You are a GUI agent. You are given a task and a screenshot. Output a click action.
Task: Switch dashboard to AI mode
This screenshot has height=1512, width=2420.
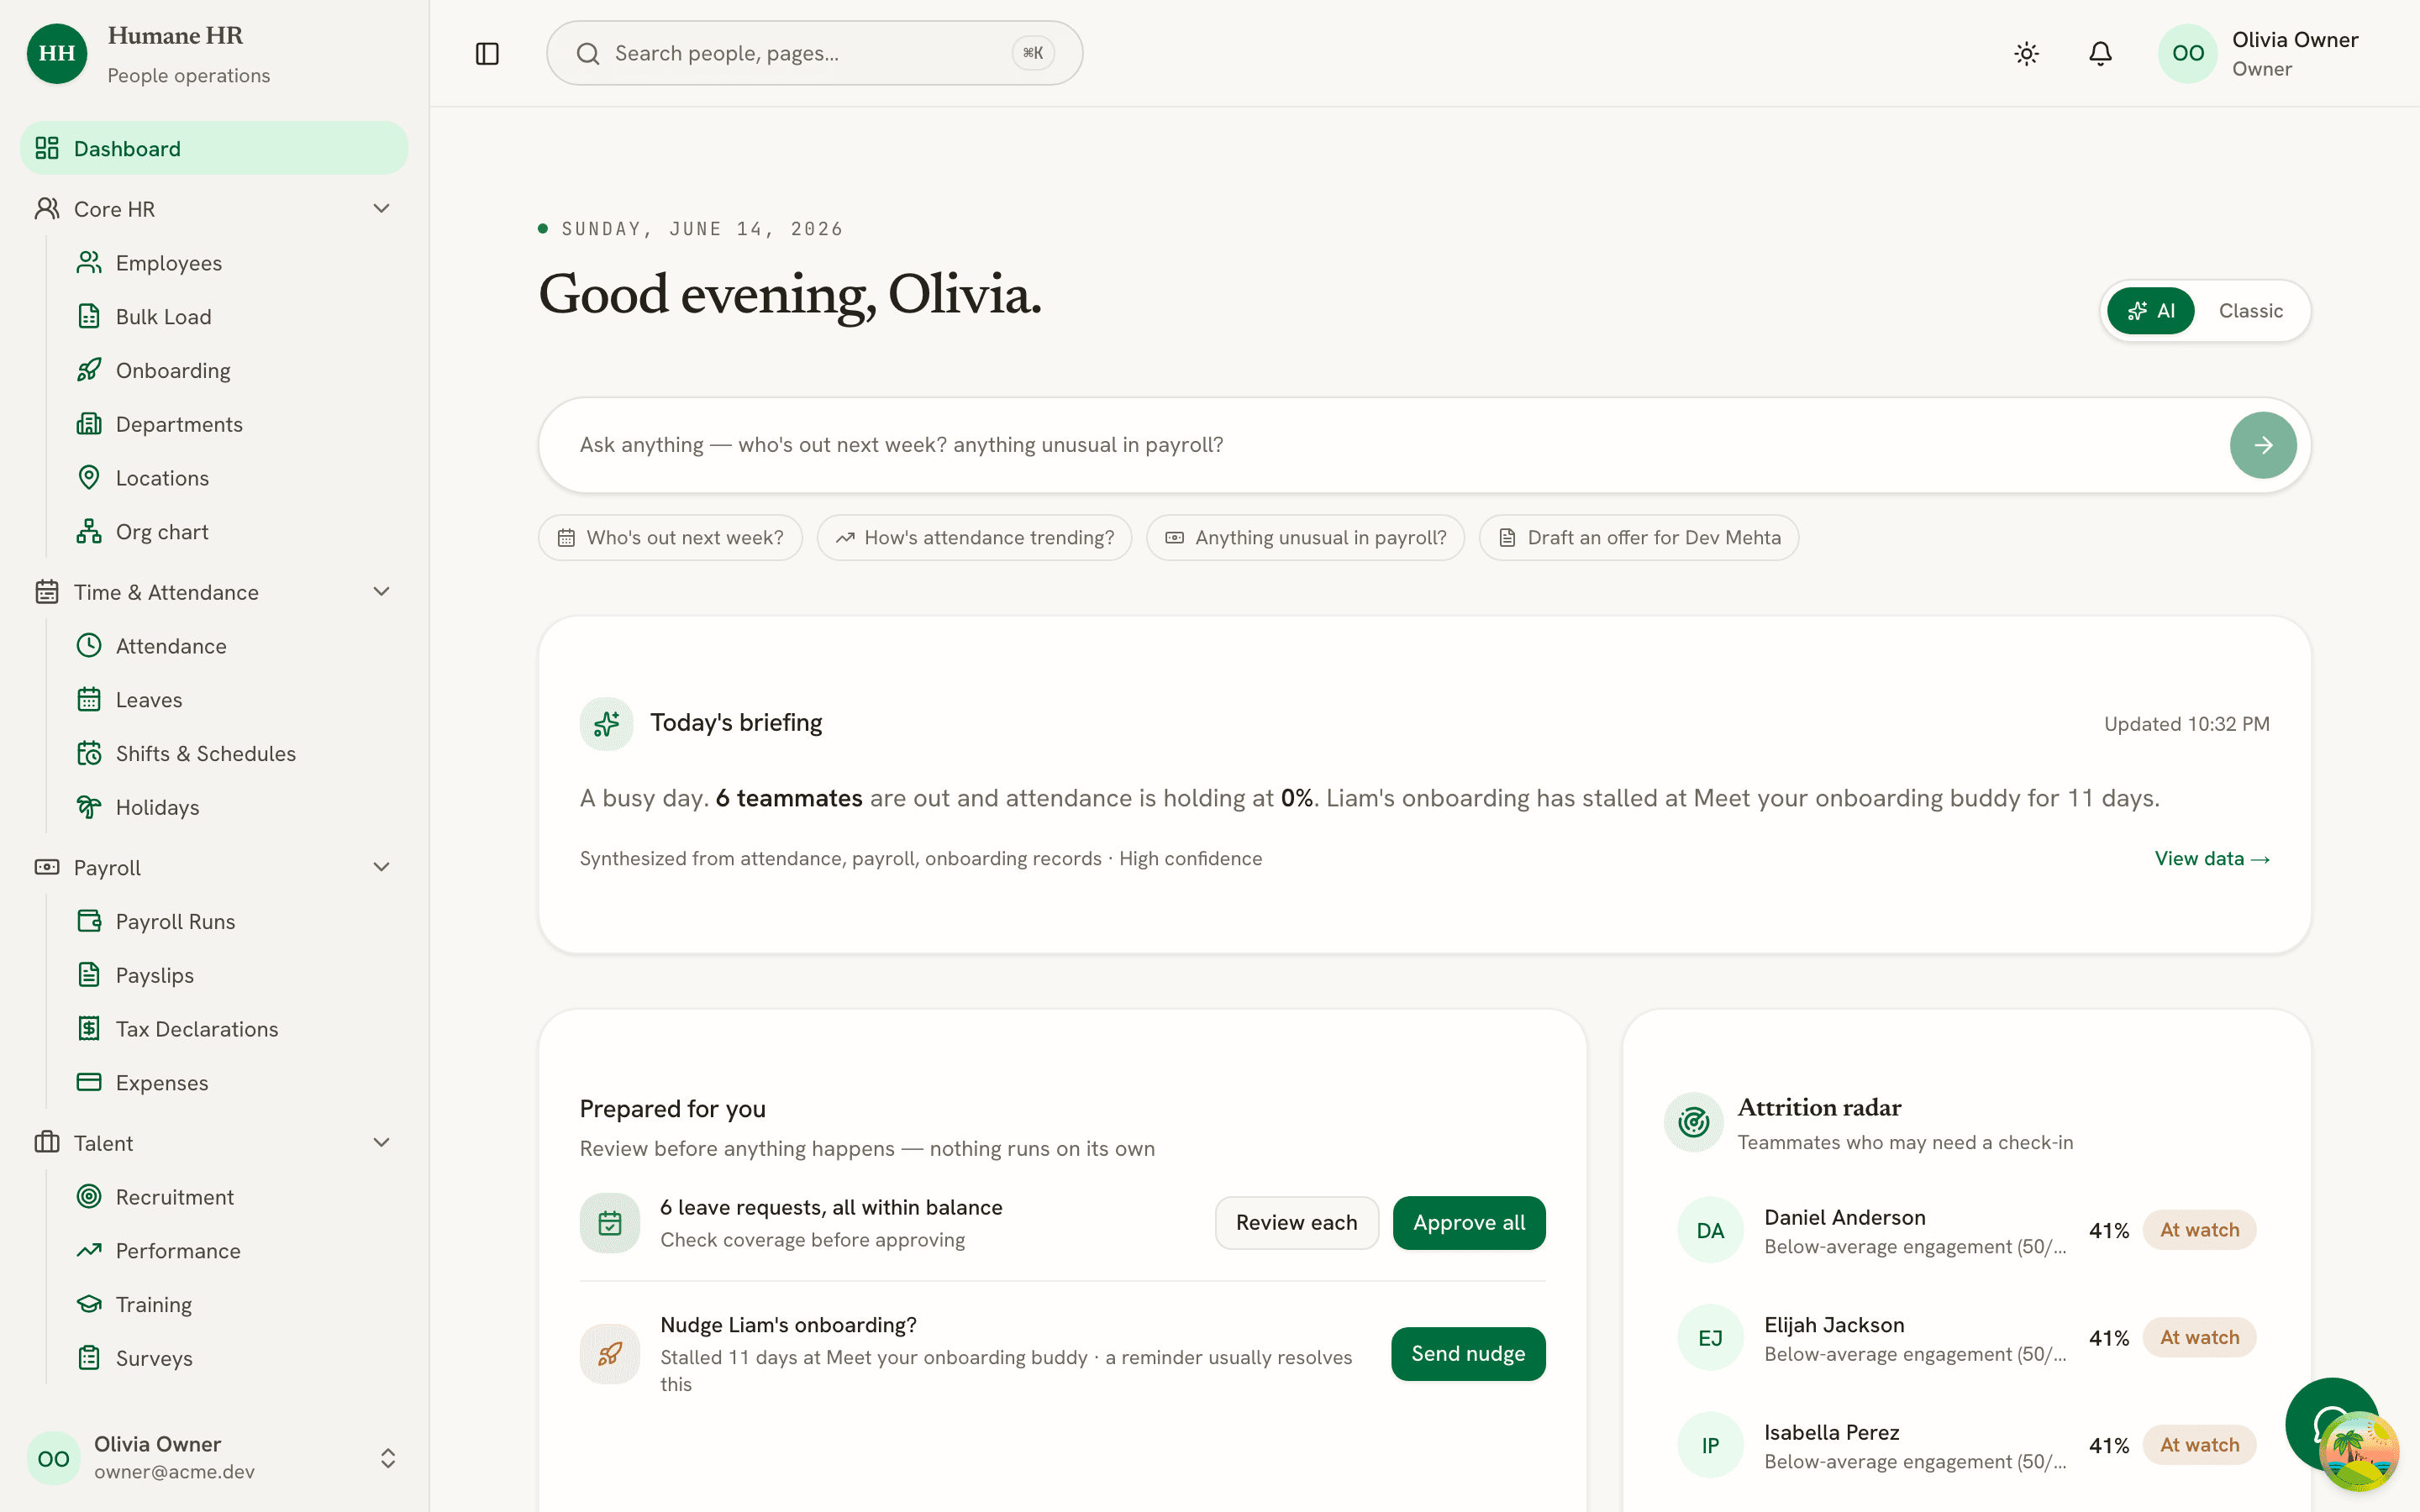click(x=2150, y=311)
